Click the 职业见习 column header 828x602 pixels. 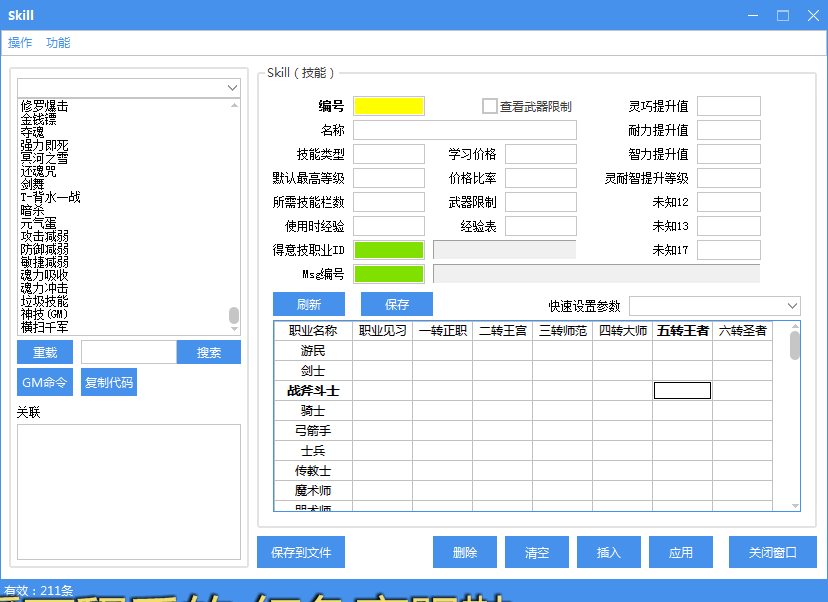tap(382, 331)
